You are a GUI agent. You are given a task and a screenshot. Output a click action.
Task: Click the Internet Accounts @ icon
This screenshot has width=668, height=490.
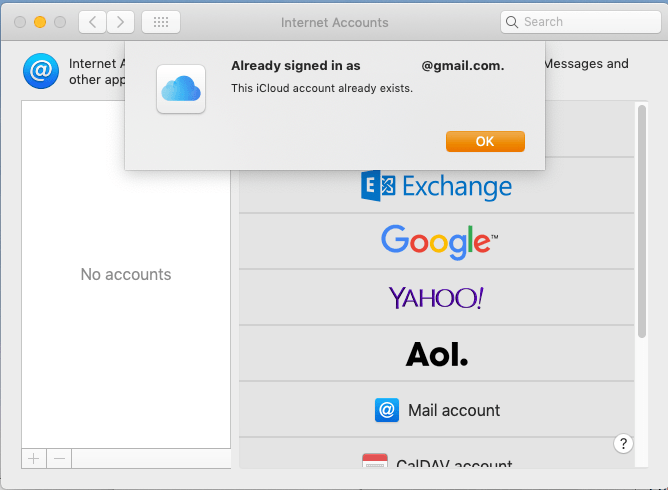coord(41,71)
